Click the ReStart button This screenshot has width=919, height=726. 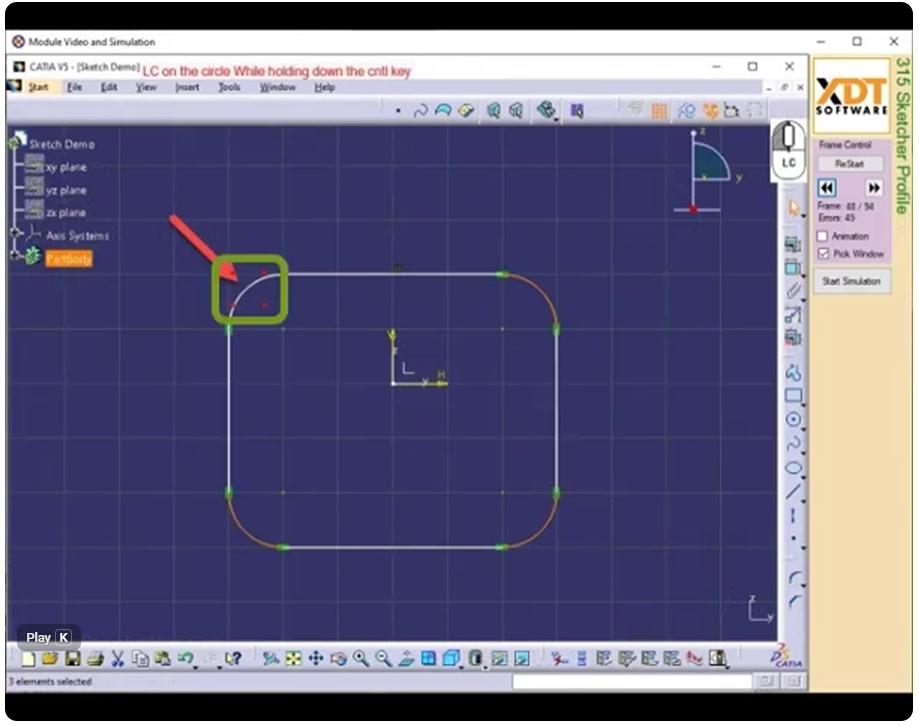(850, 163)
